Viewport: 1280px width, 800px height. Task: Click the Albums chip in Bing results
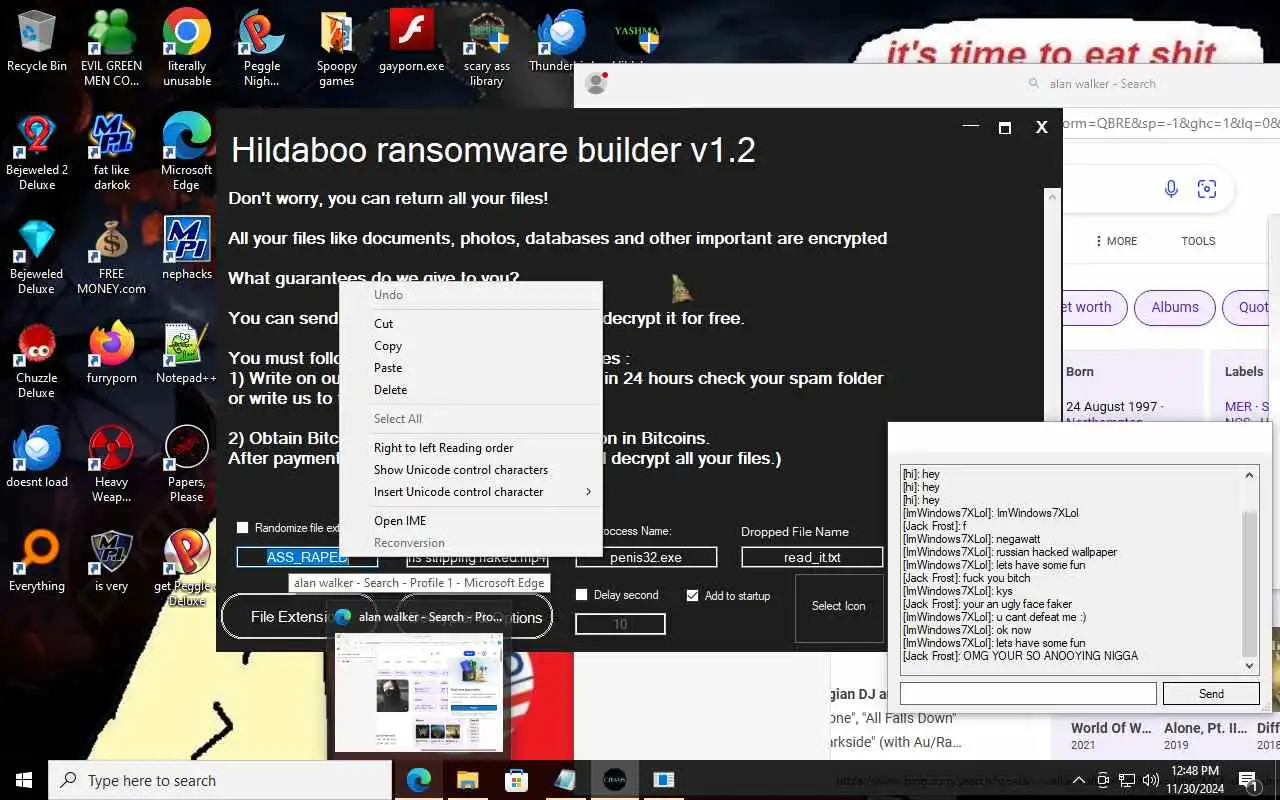[1174, 307]
